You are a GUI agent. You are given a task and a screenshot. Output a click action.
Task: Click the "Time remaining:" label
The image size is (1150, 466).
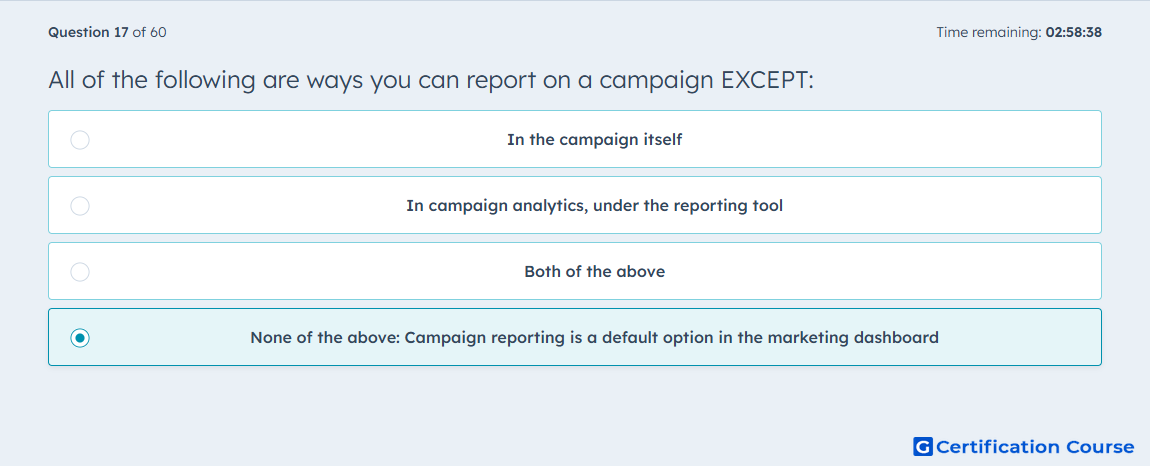989,32
